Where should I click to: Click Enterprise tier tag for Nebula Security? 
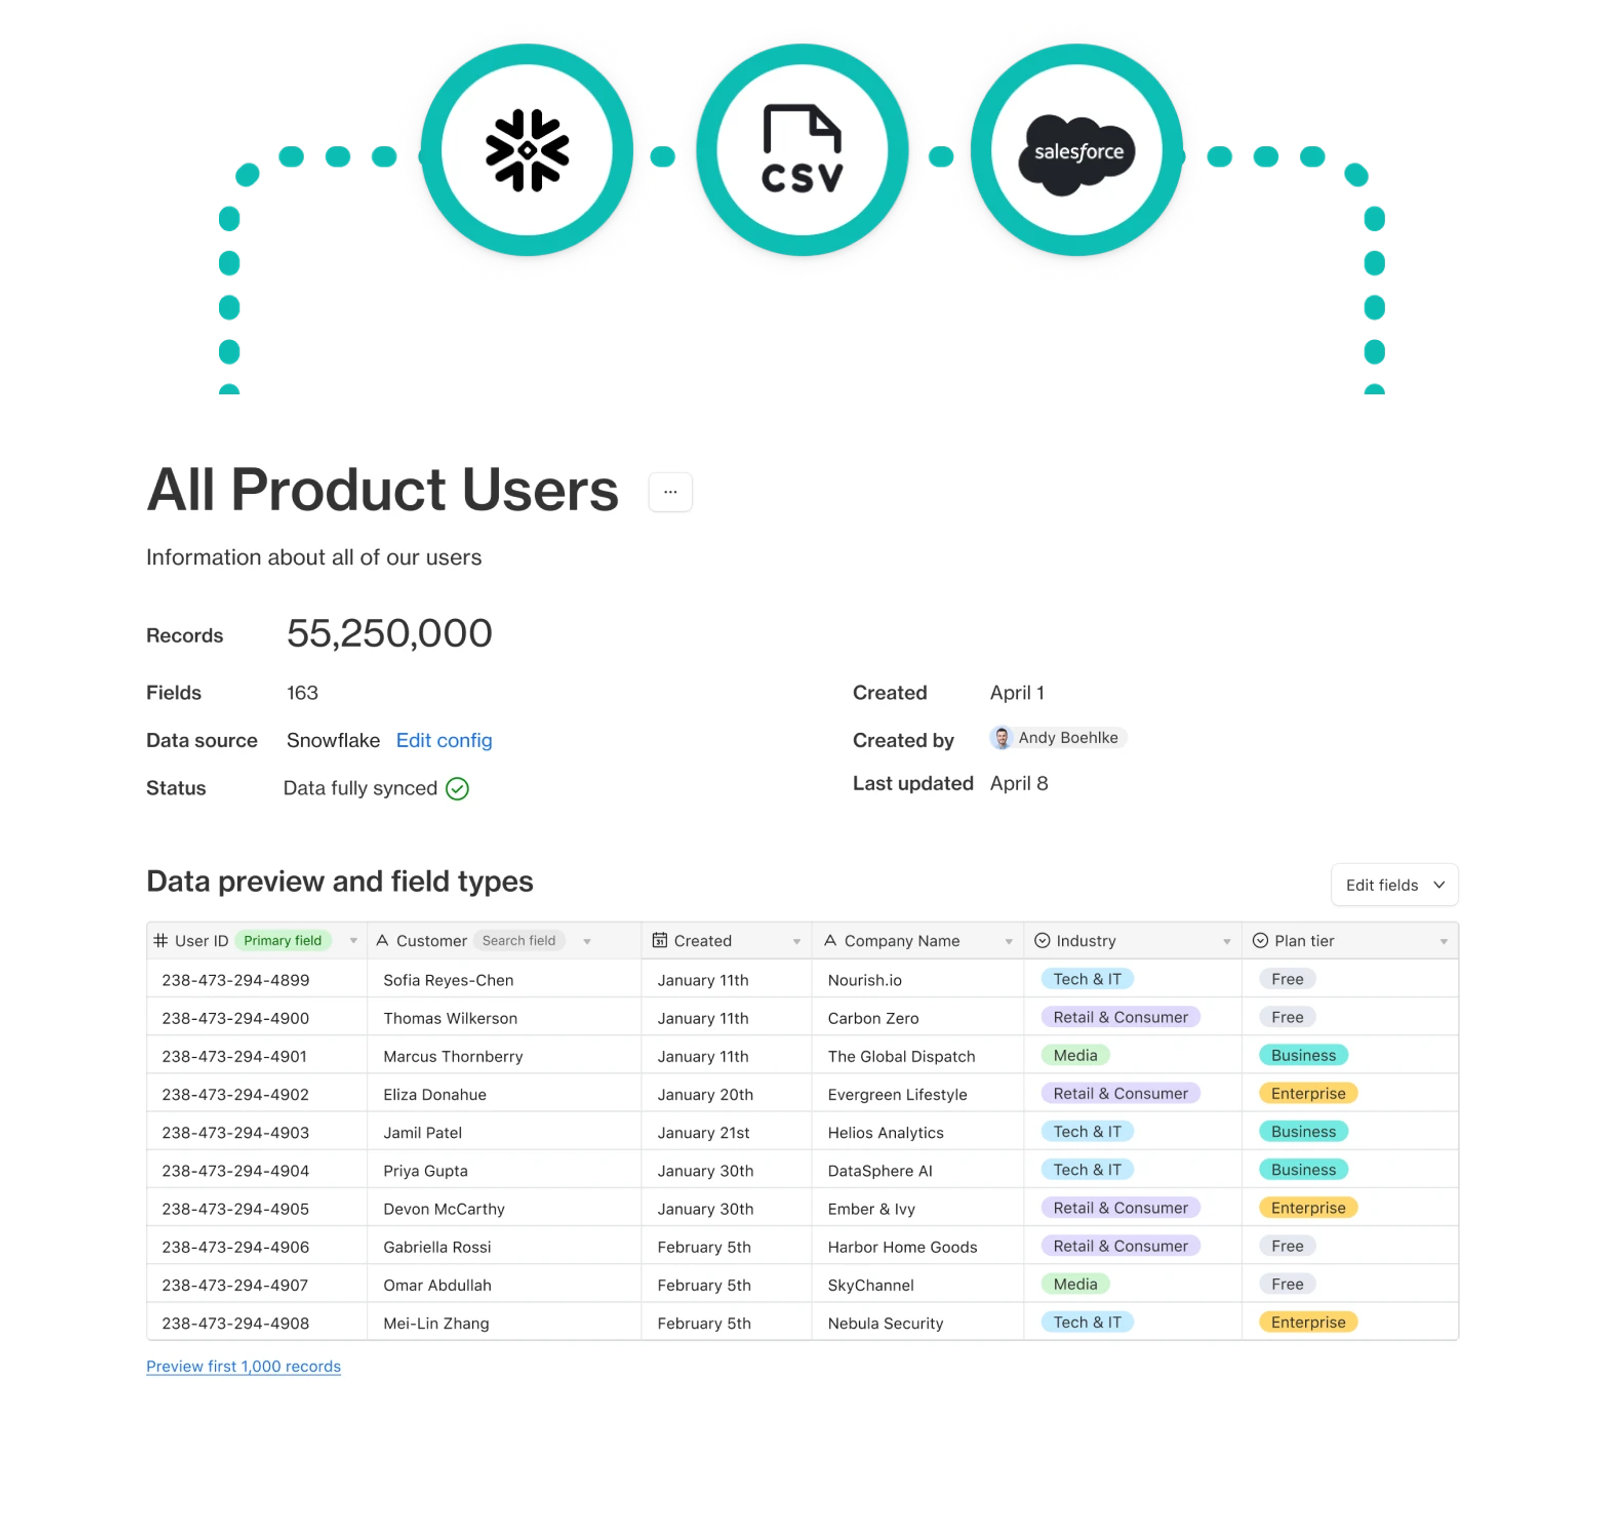click(x=1308, y=1323)
